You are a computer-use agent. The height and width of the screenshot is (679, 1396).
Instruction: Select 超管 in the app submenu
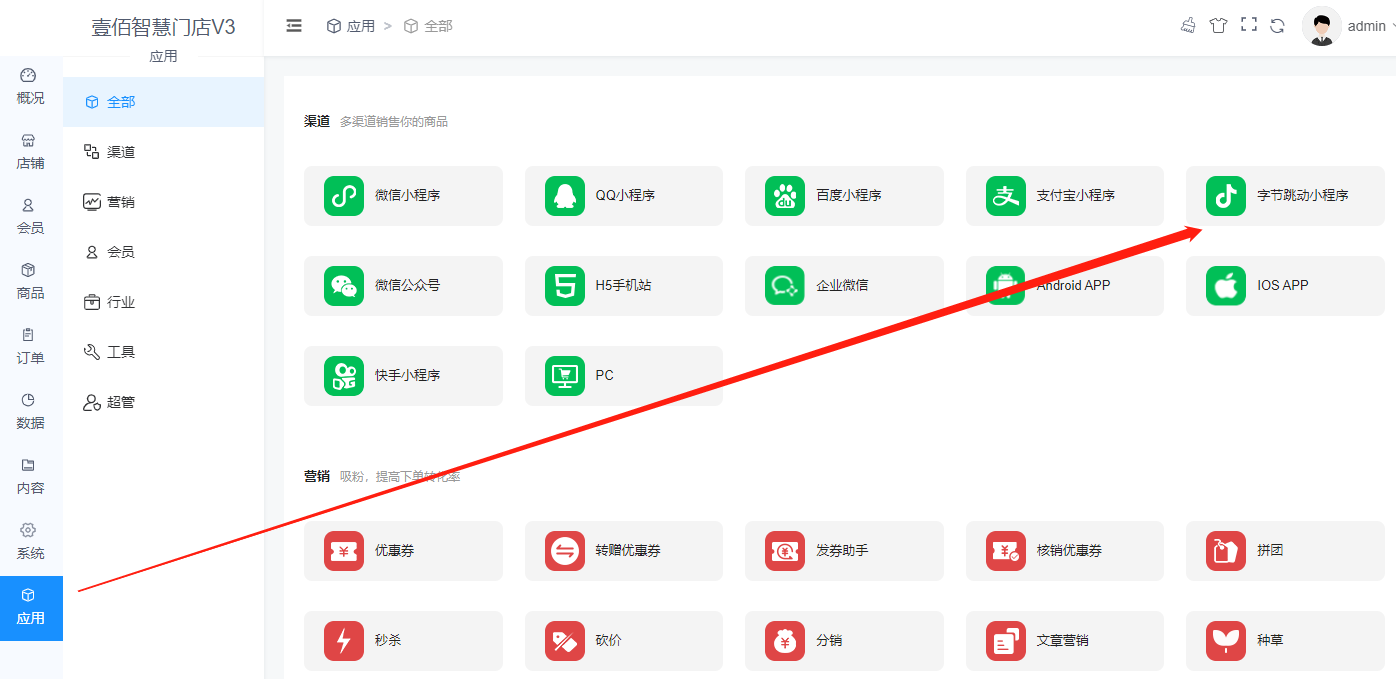[164, 402]
